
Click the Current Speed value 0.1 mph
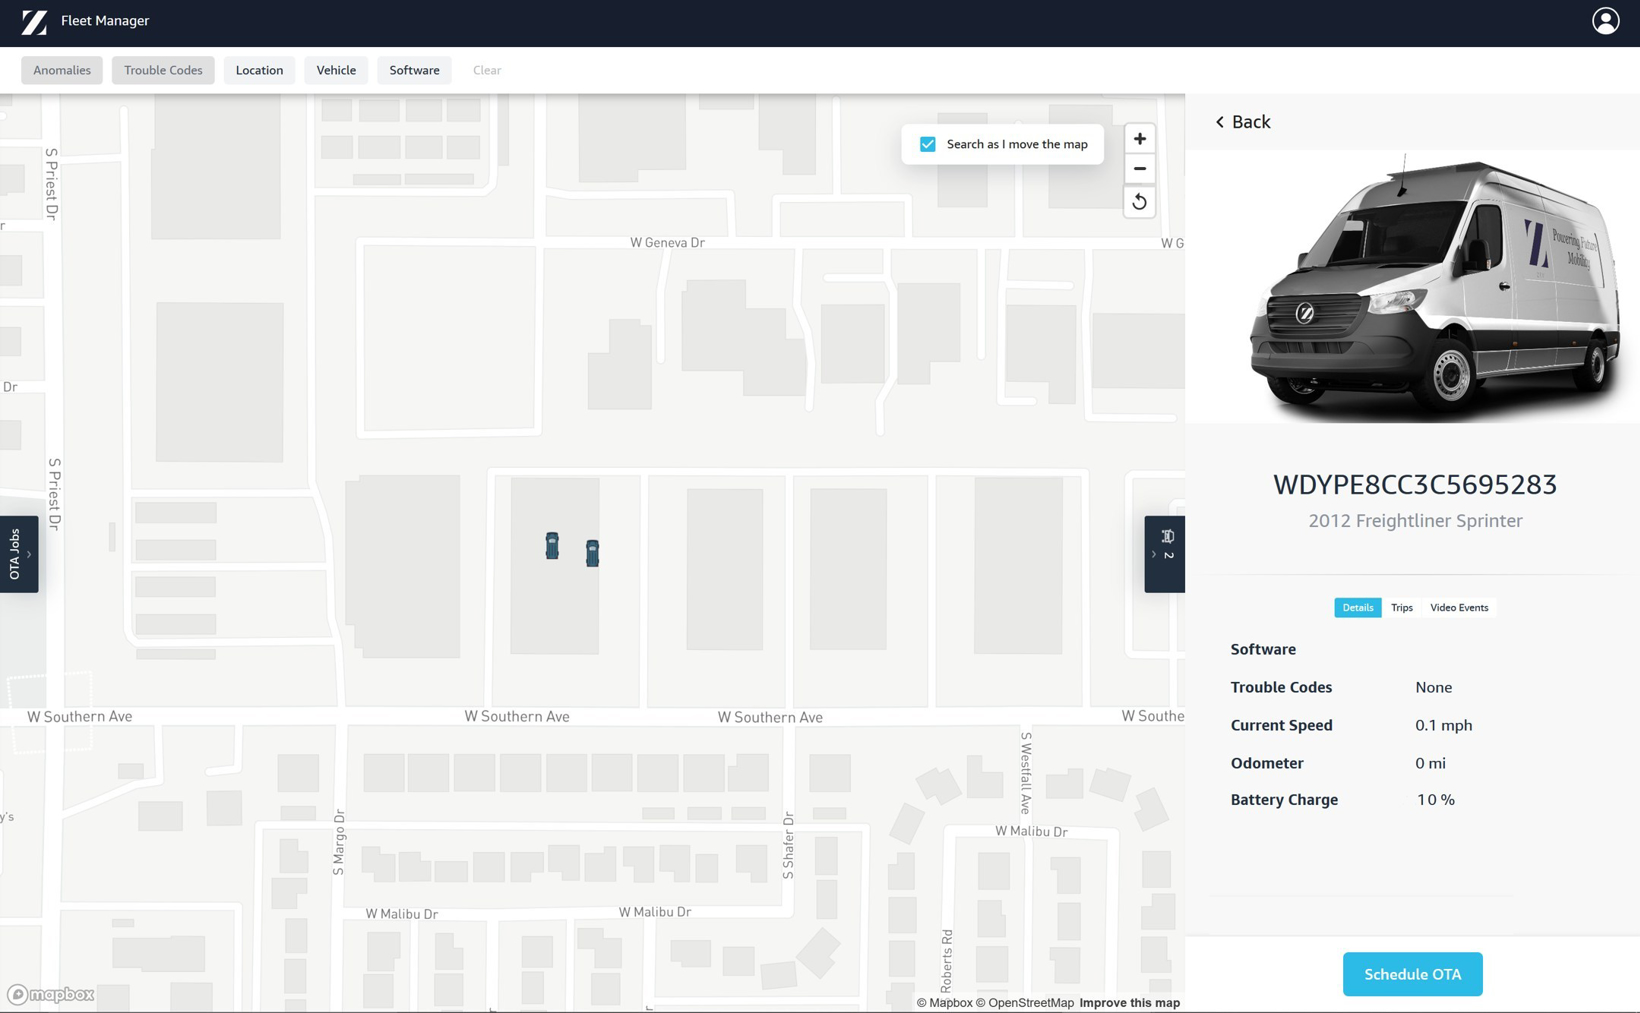click(1443, 725)
